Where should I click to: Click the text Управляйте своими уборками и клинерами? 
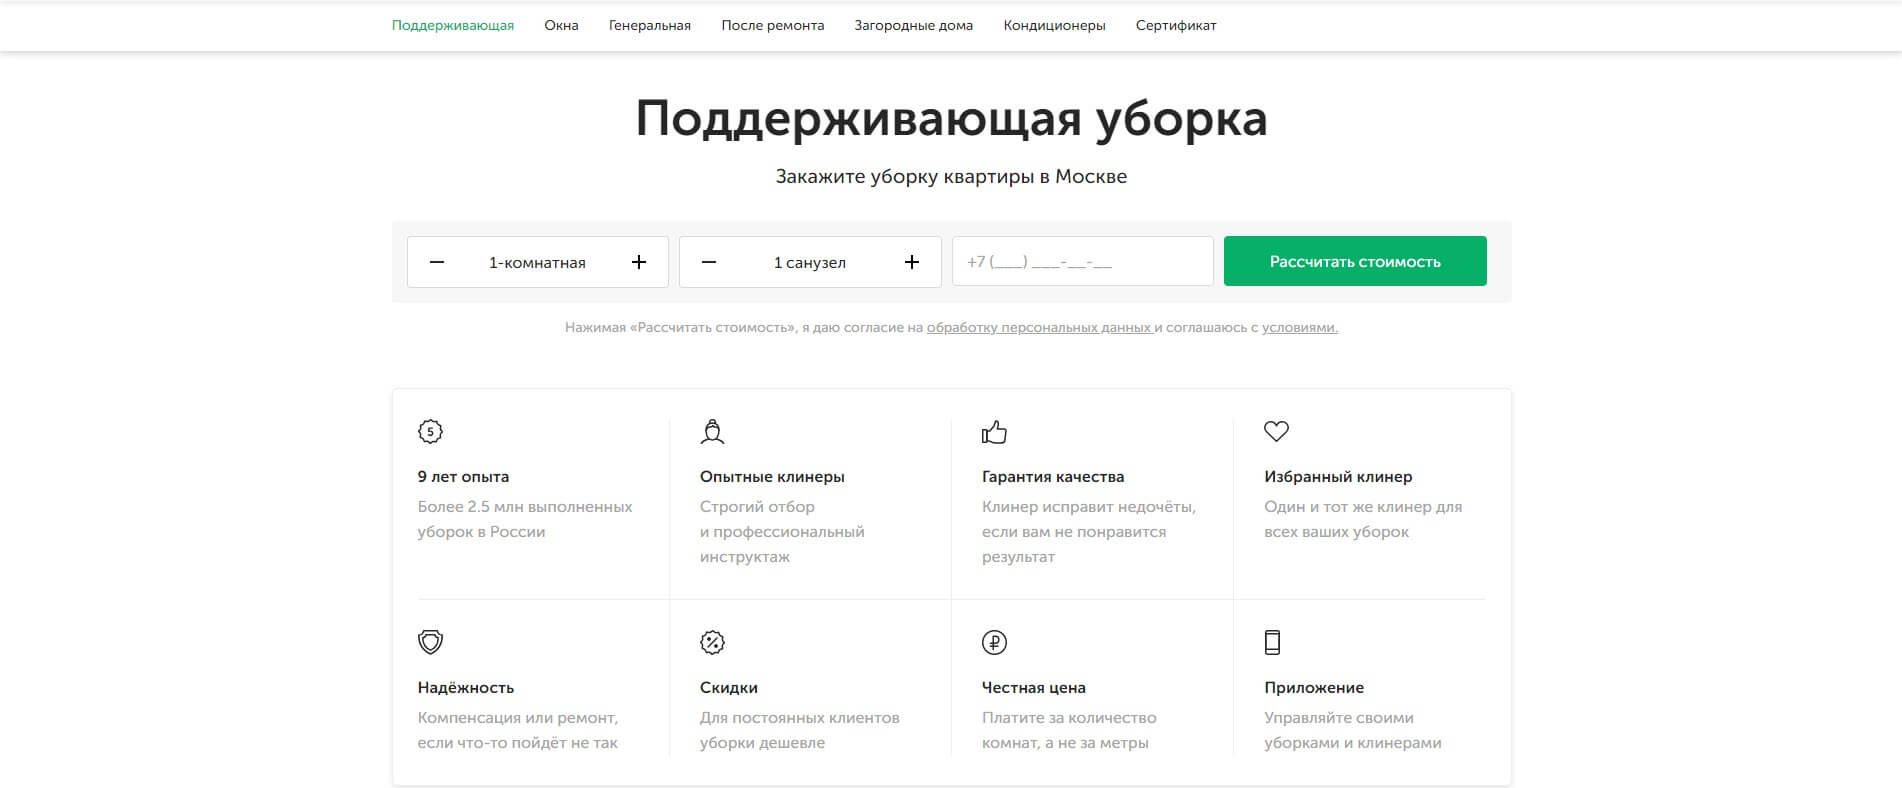pyautogui.click(x=1353, y=730)
